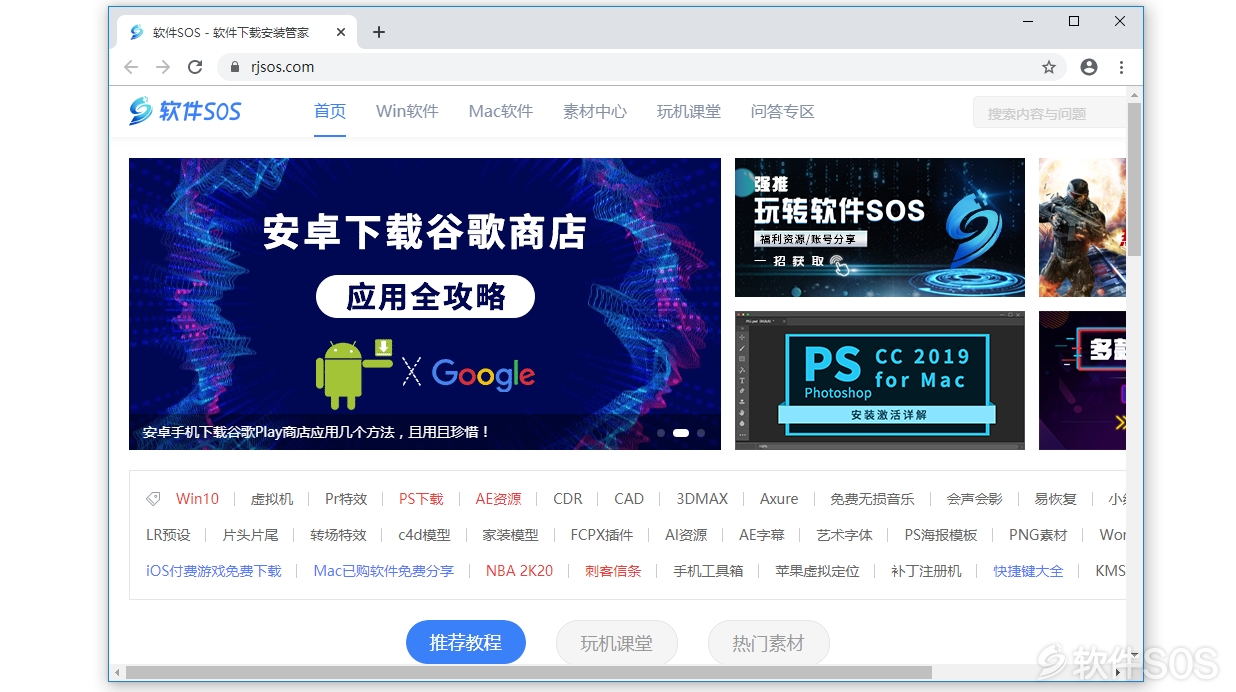Open the 3DMAX tag link
1236x692 pixels.
[x=702, y=498]
